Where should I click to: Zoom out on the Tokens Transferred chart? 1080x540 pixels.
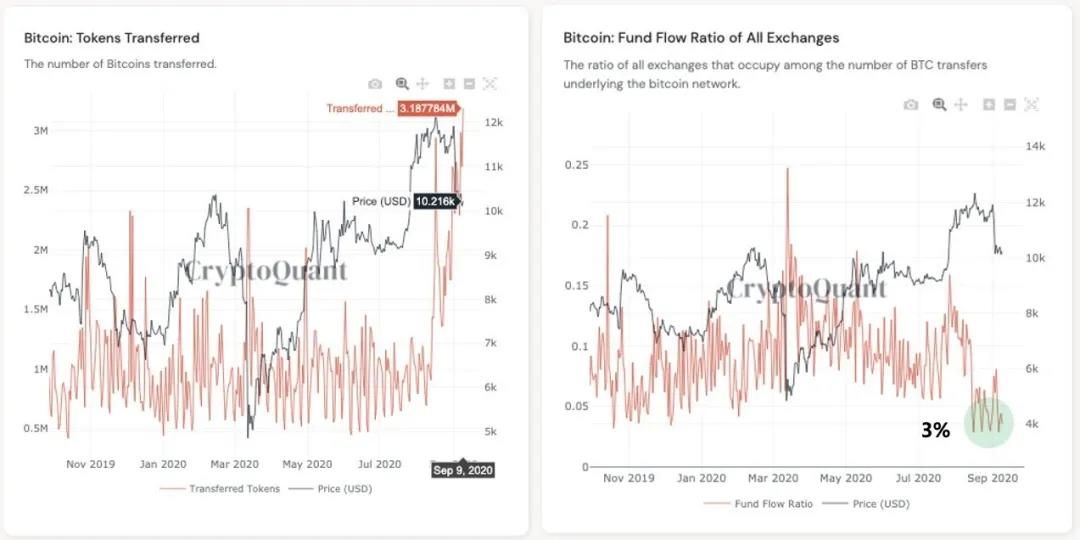coord(469,84)
